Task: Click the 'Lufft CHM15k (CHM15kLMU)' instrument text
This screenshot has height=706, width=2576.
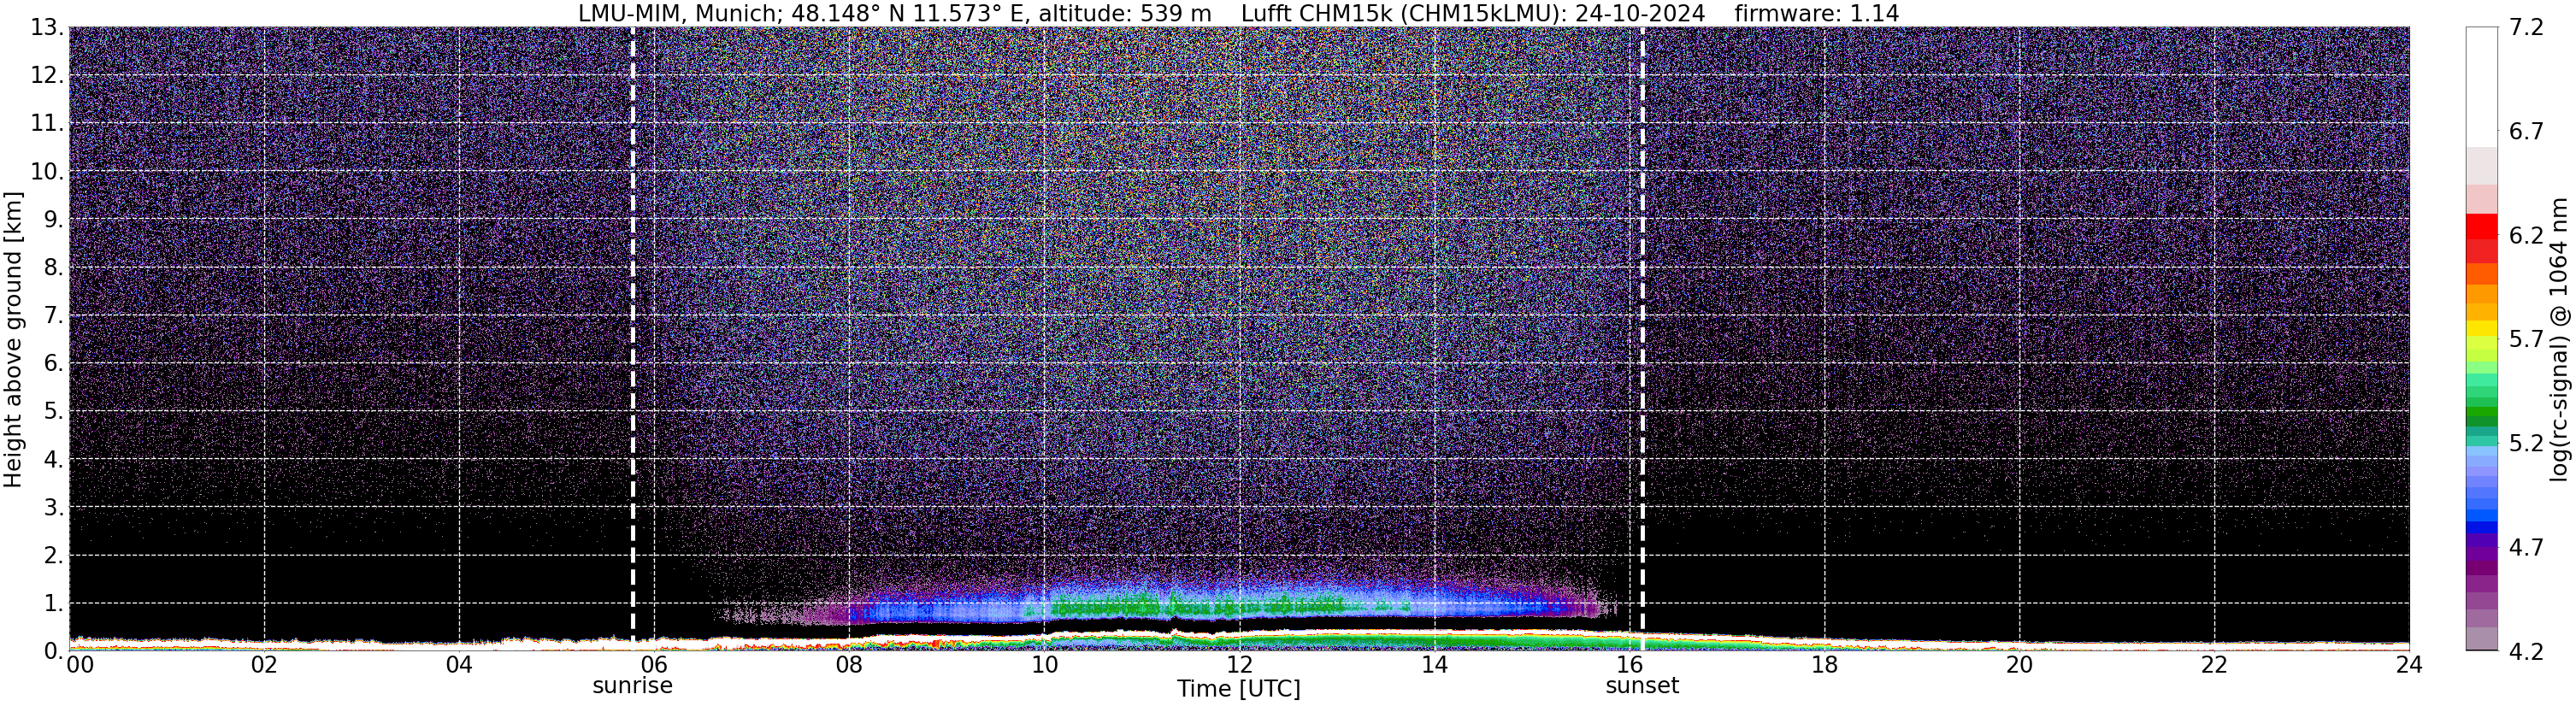Action: tap(1401, 14)
